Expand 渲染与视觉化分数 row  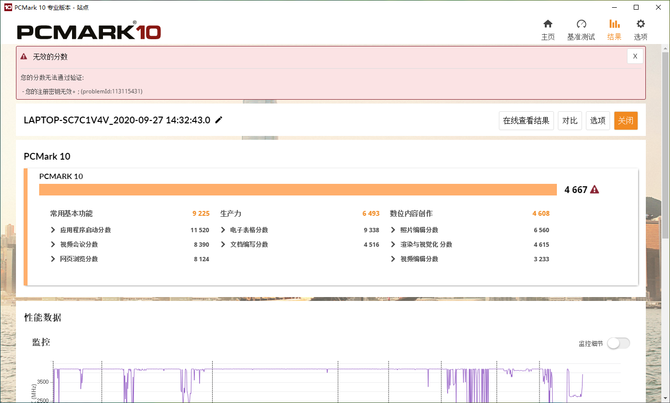pos(393,244)
